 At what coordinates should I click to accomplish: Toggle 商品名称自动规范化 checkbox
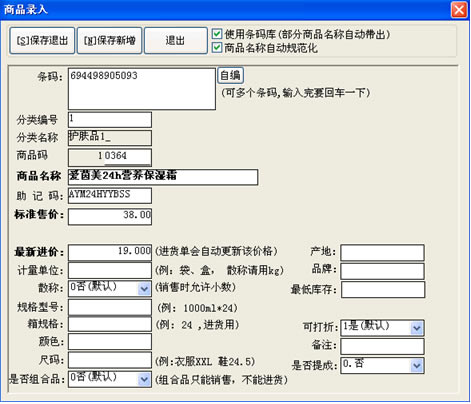pos(217,48)
